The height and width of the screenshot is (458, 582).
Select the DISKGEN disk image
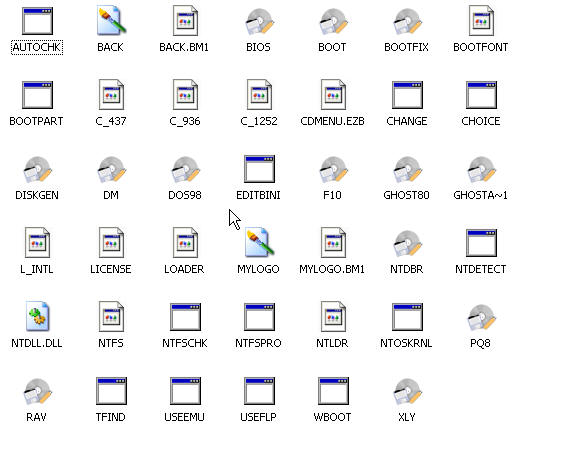click(x=37, y=170)
